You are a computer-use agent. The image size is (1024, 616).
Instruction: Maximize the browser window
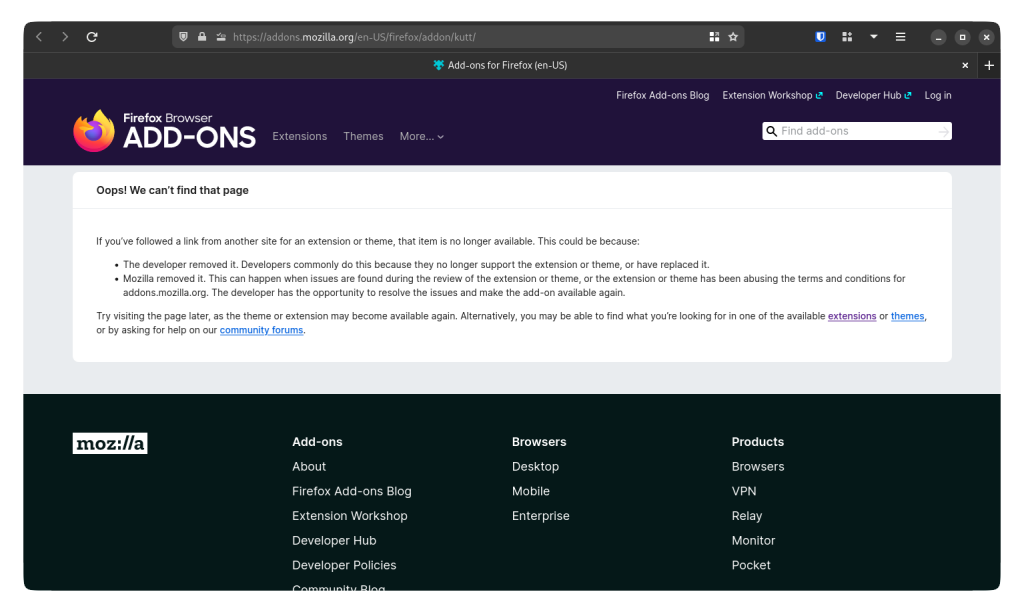click(962, 38)
